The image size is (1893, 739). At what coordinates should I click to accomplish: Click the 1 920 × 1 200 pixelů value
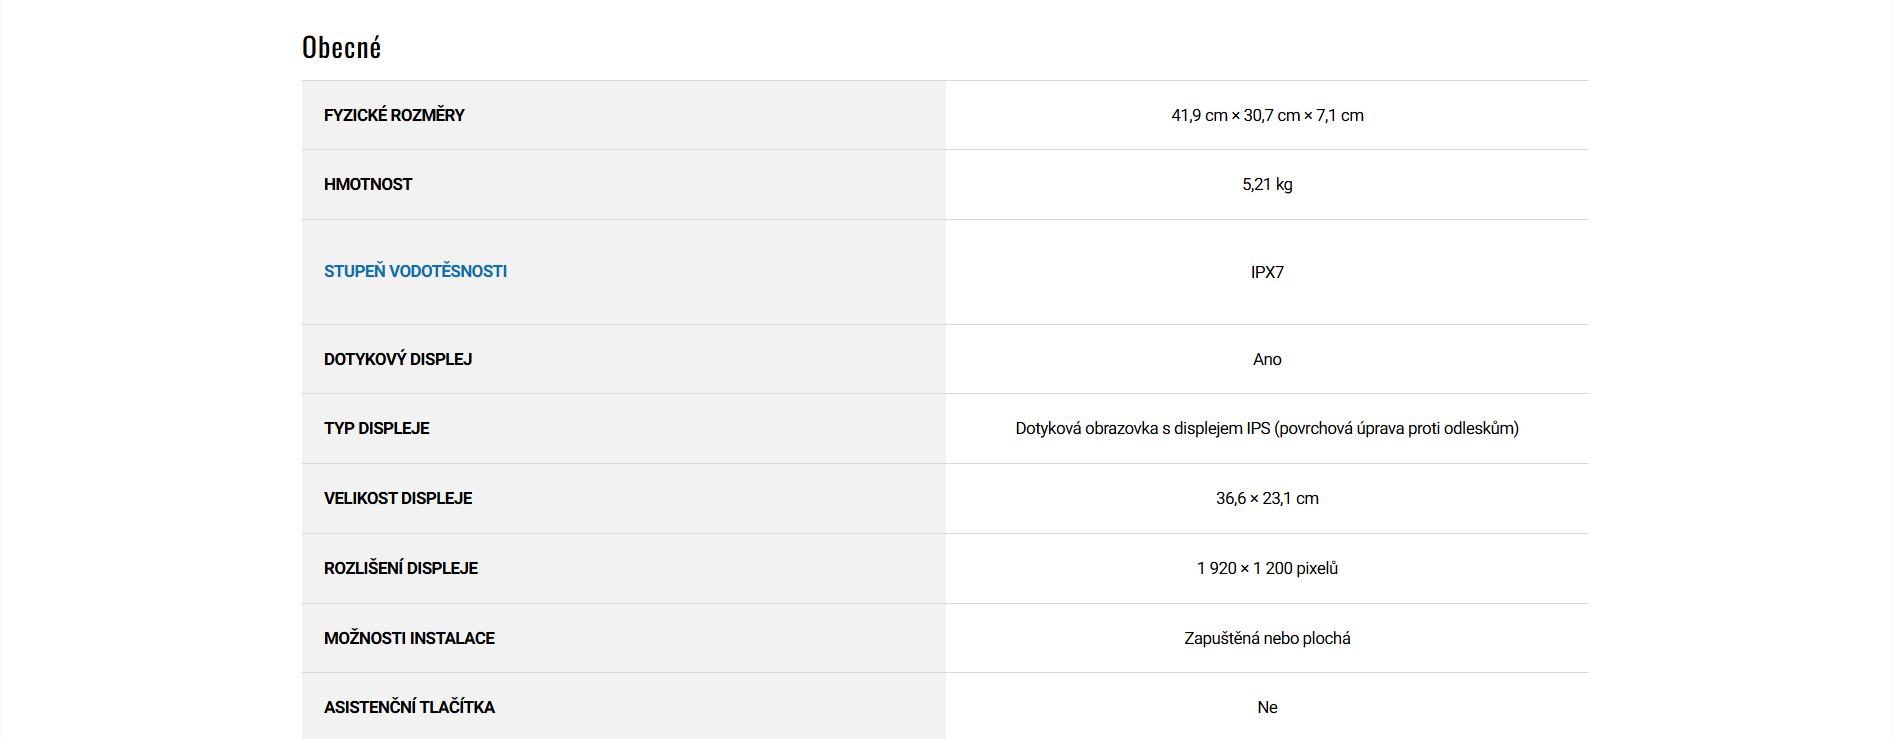[1267, 568]
